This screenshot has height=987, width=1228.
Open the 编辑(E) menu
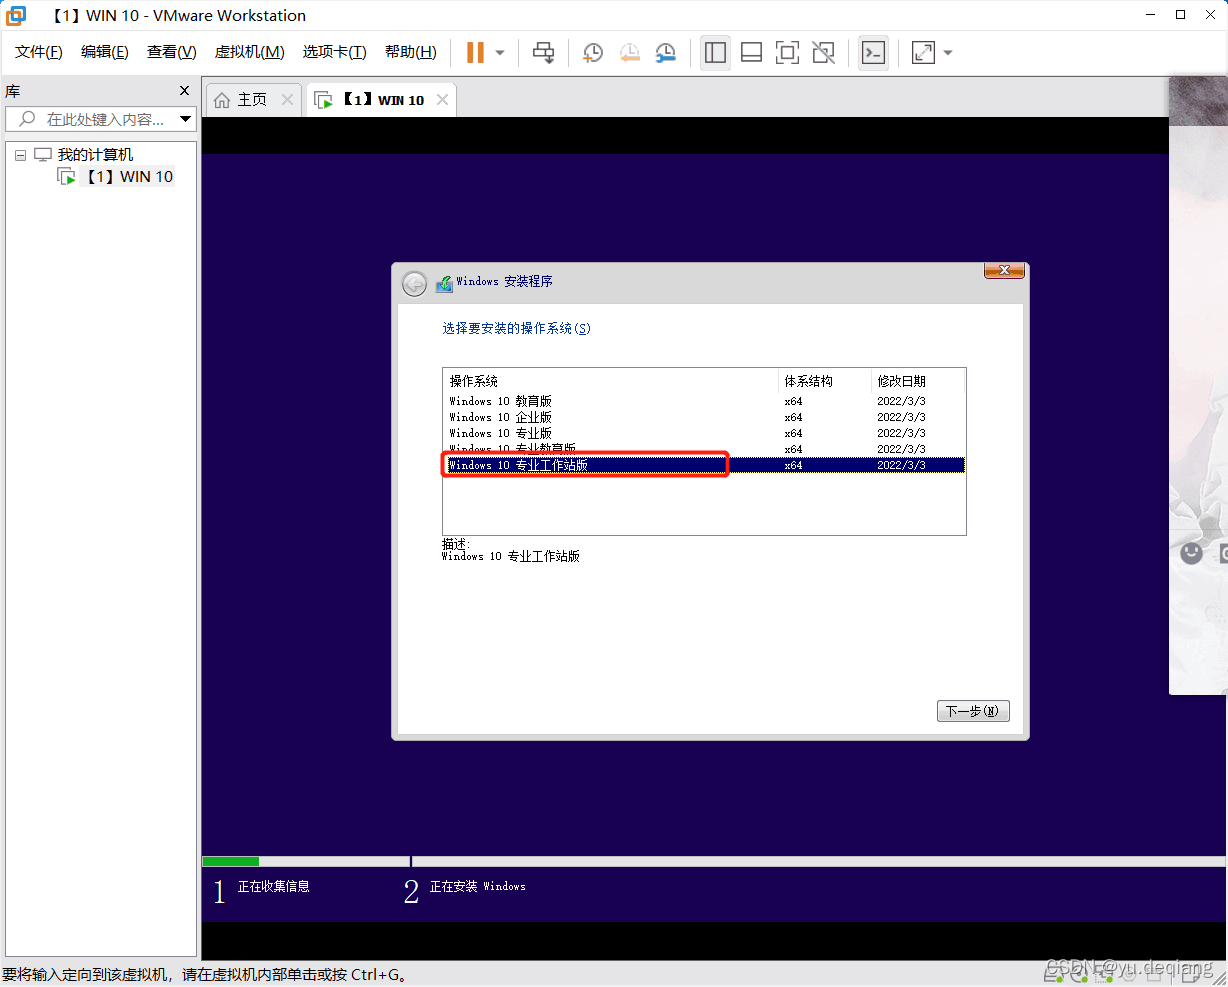pos(105,52)
